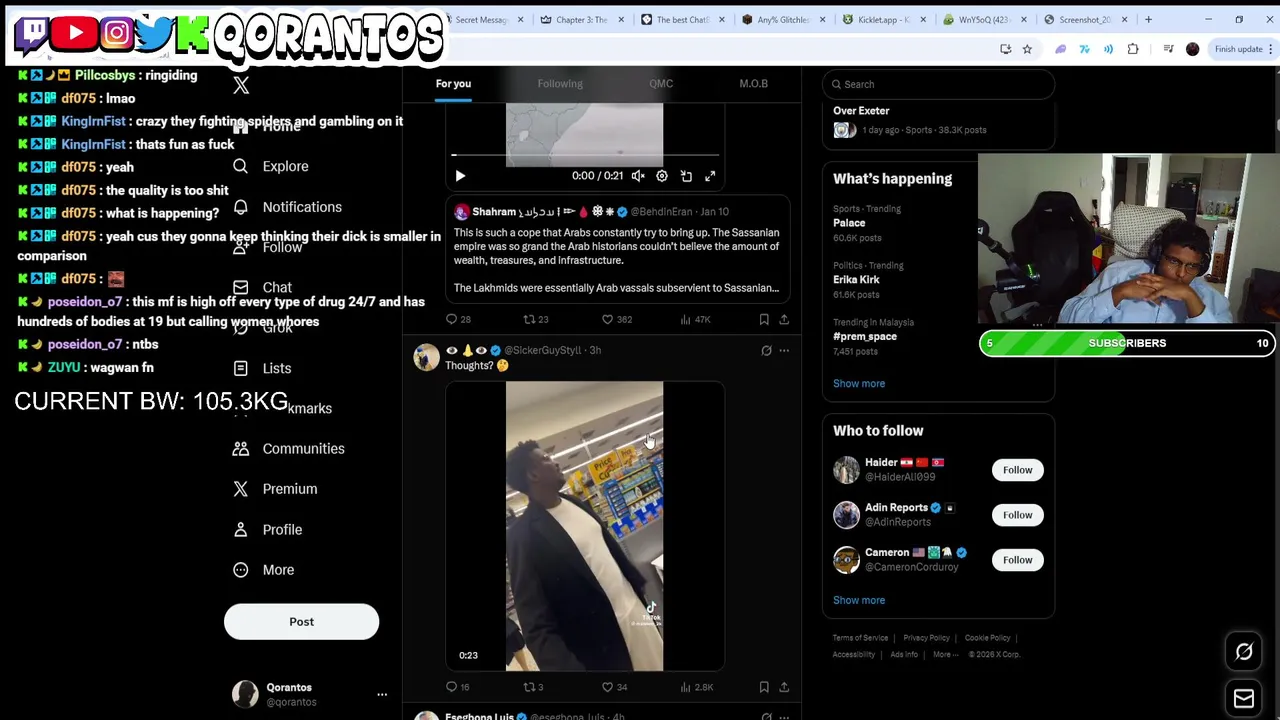Screen dimensions: 1280x720
Task: Open Privacy Policy link
Action: [926, 638]
